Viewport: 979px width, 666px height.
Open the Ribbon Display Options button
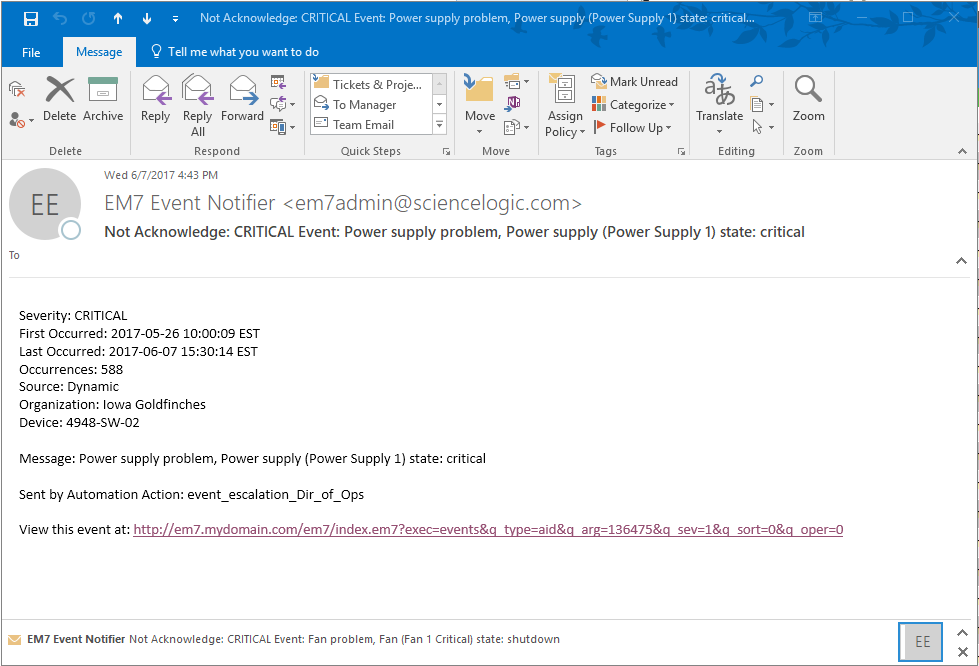(815, 17)
